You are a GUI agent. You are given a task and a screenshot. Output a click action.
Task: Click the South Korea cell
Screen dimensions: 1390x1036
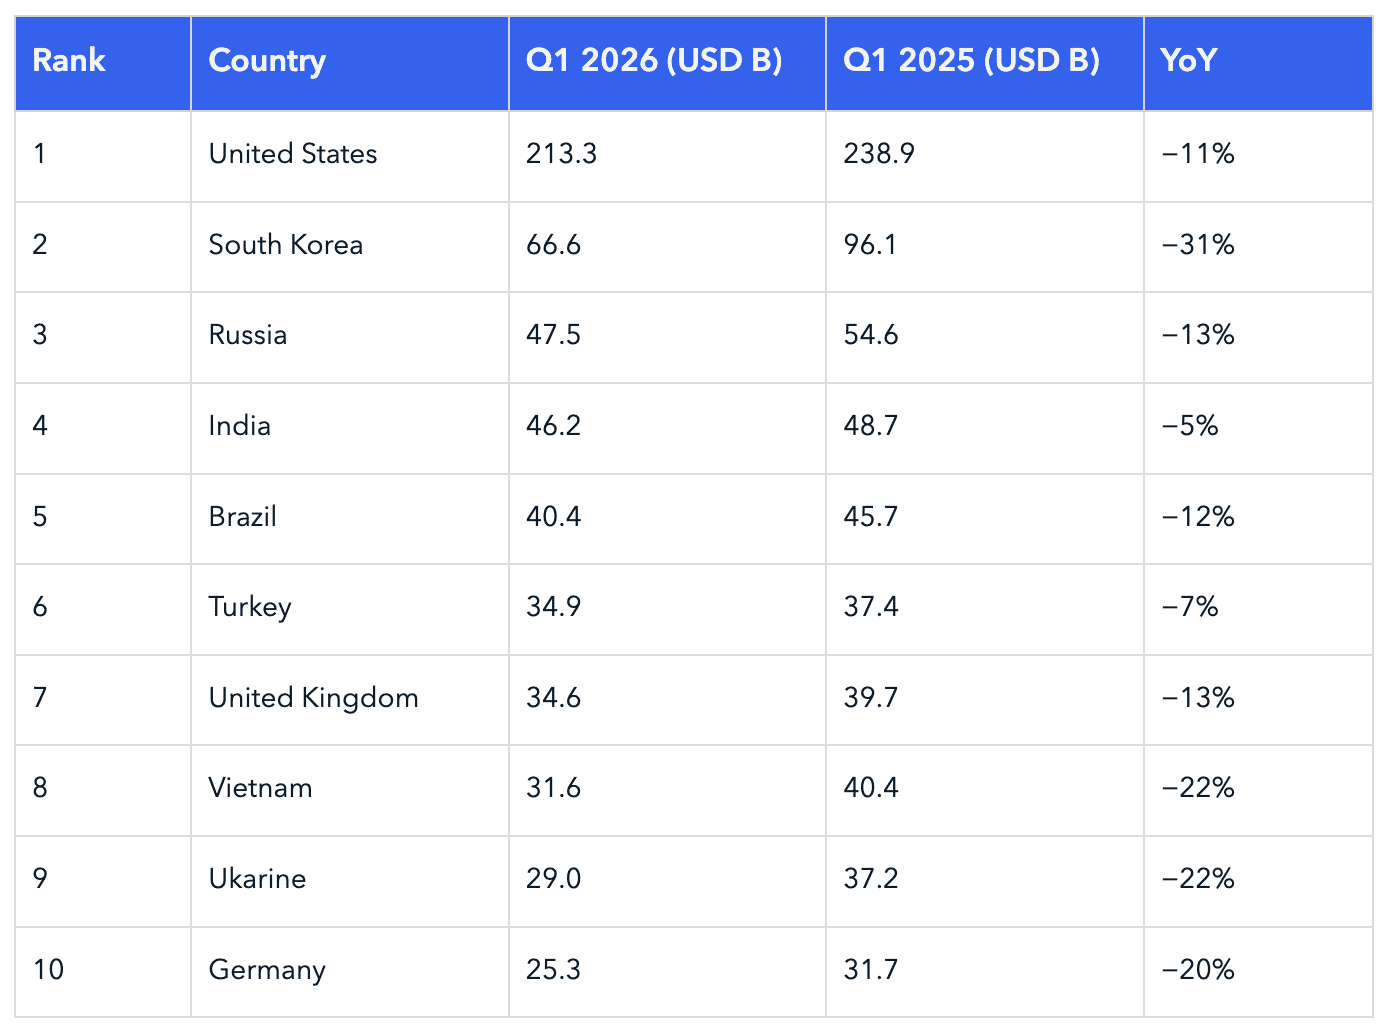350,247
